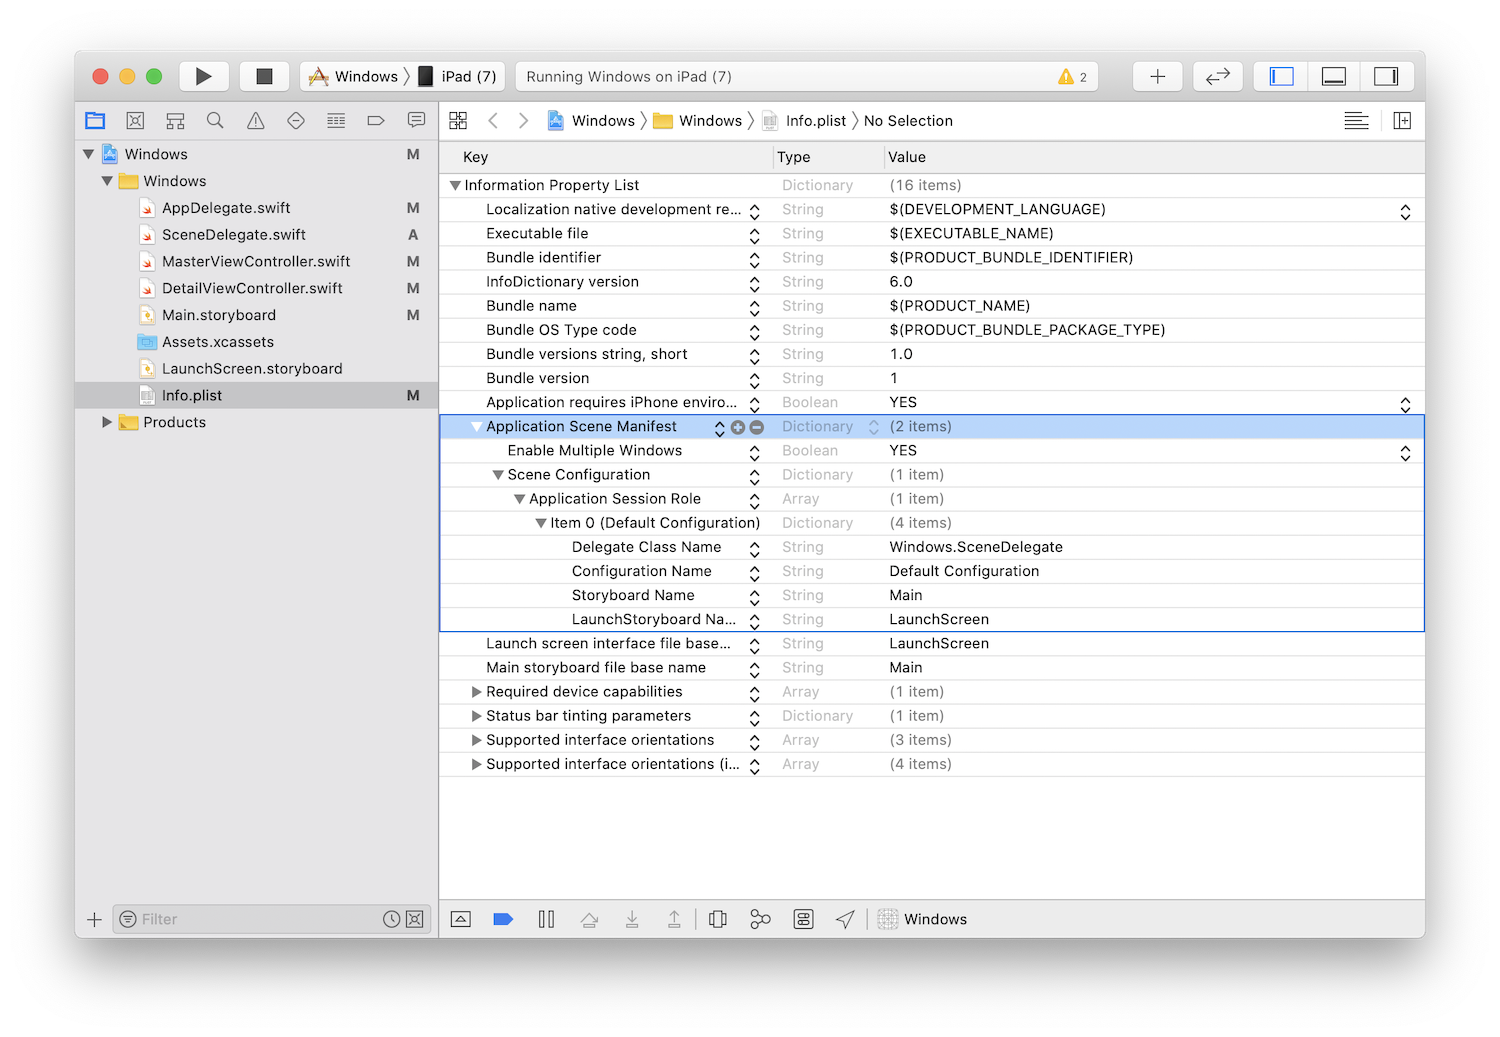Click Info.plist in jump bar
This screenshot has width=1500, height=1037.
(805, 121)
